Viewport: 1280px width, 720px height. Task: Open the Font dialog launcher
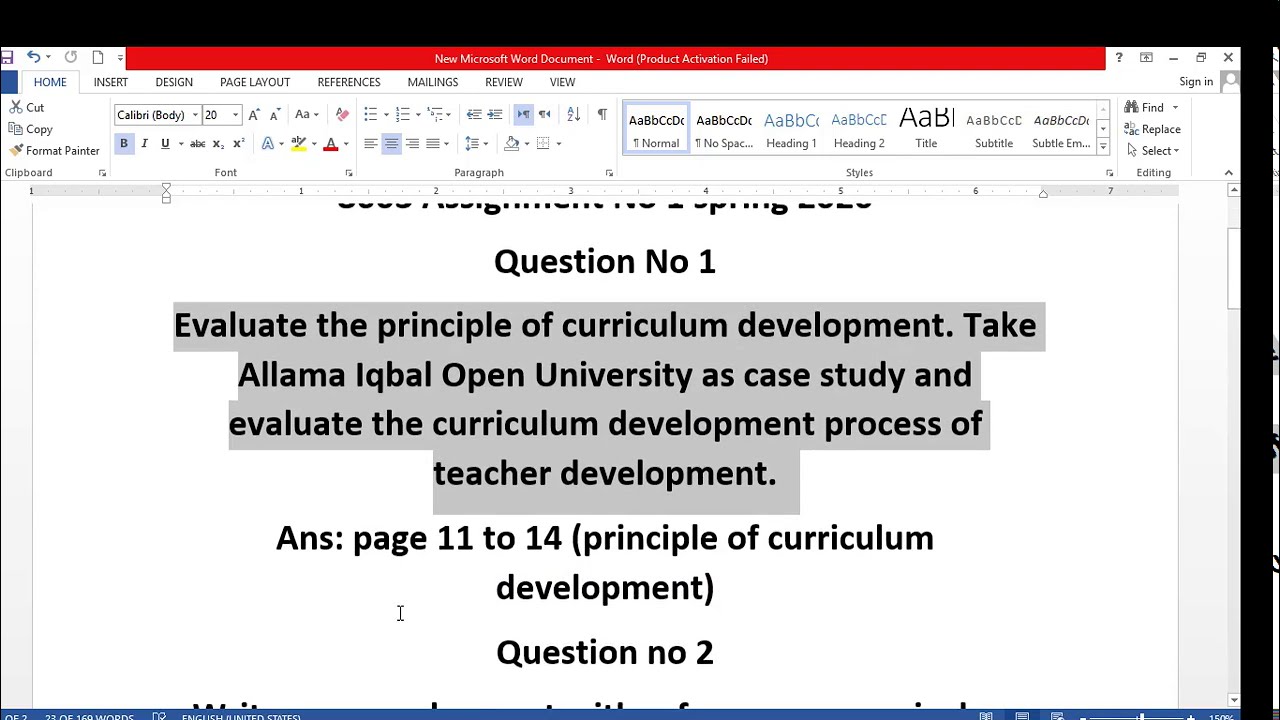pyautogui.click(x=349, y=173)
